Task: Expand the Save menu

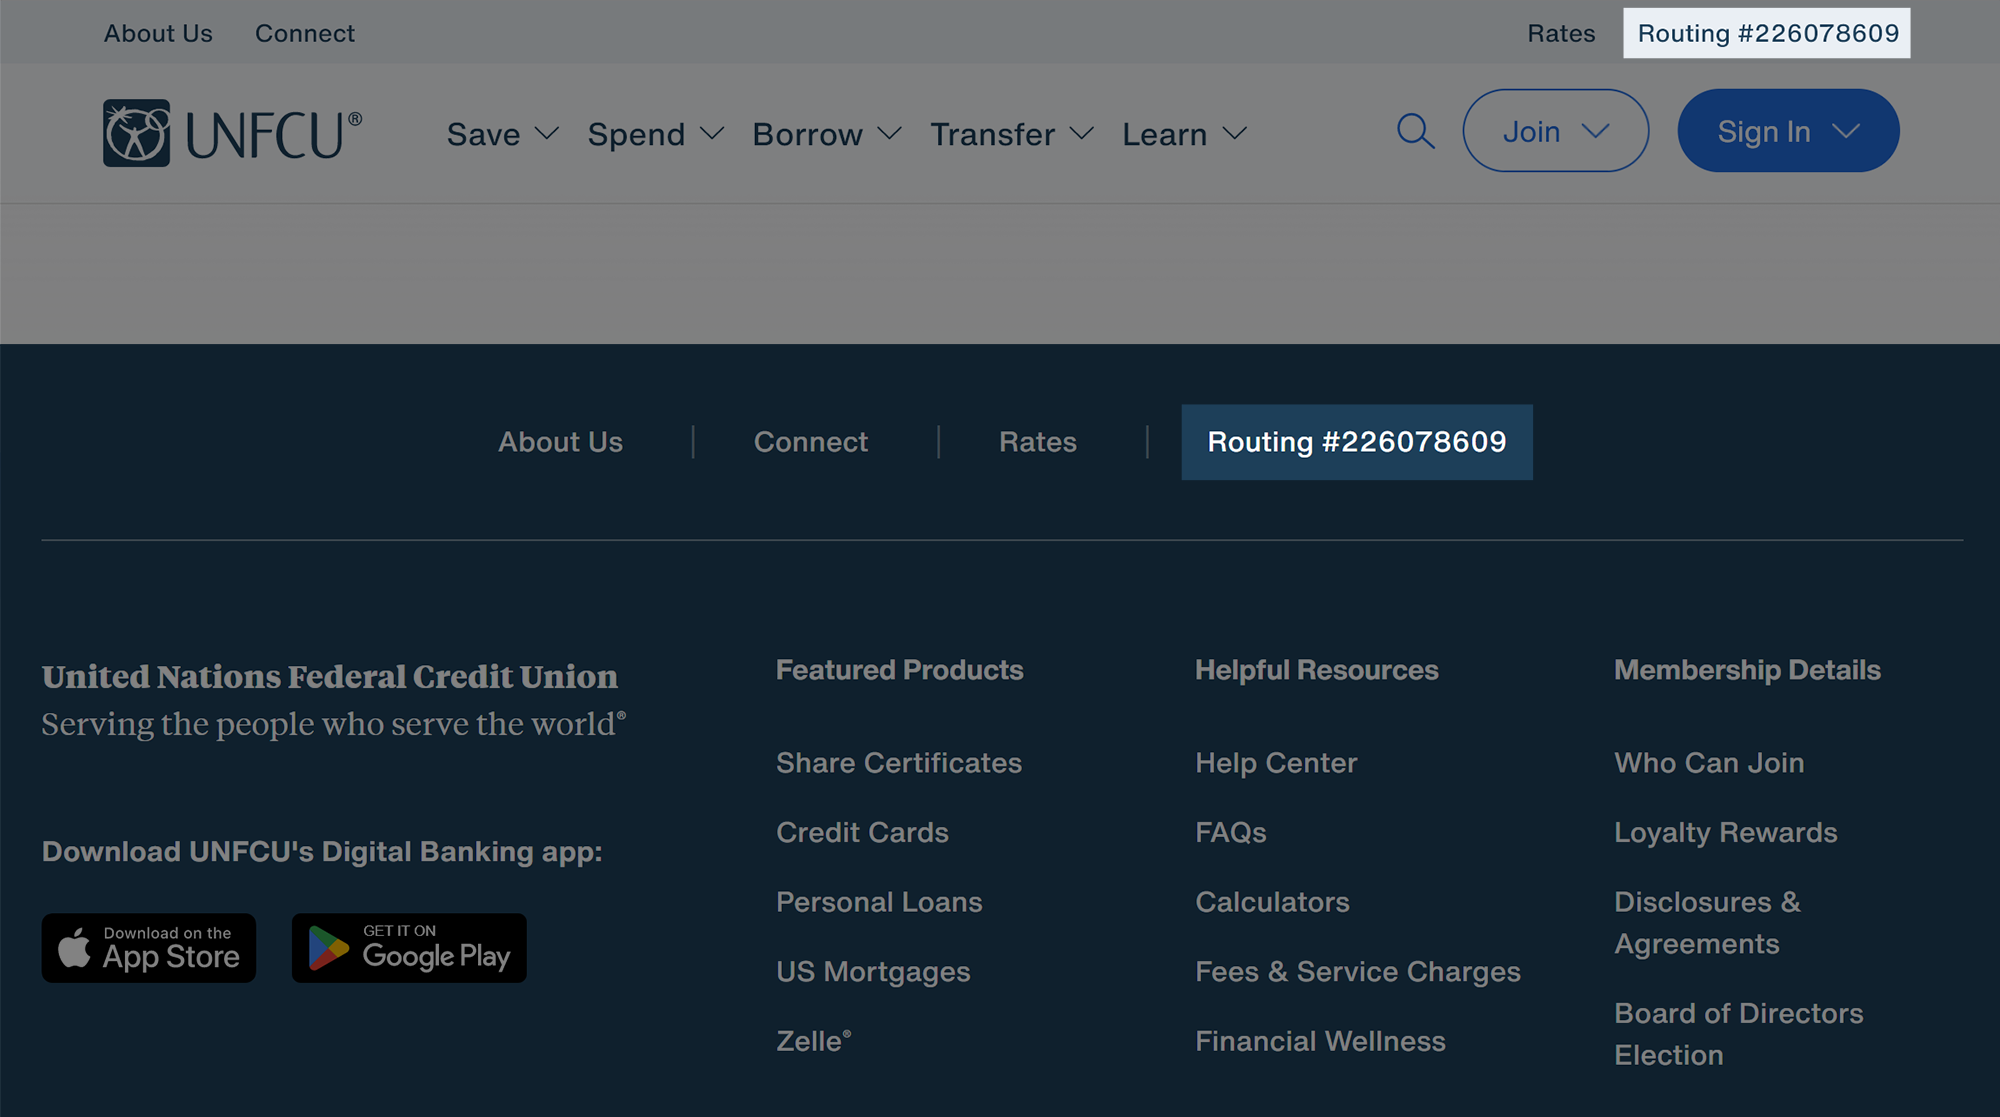Action: (502, 134)
